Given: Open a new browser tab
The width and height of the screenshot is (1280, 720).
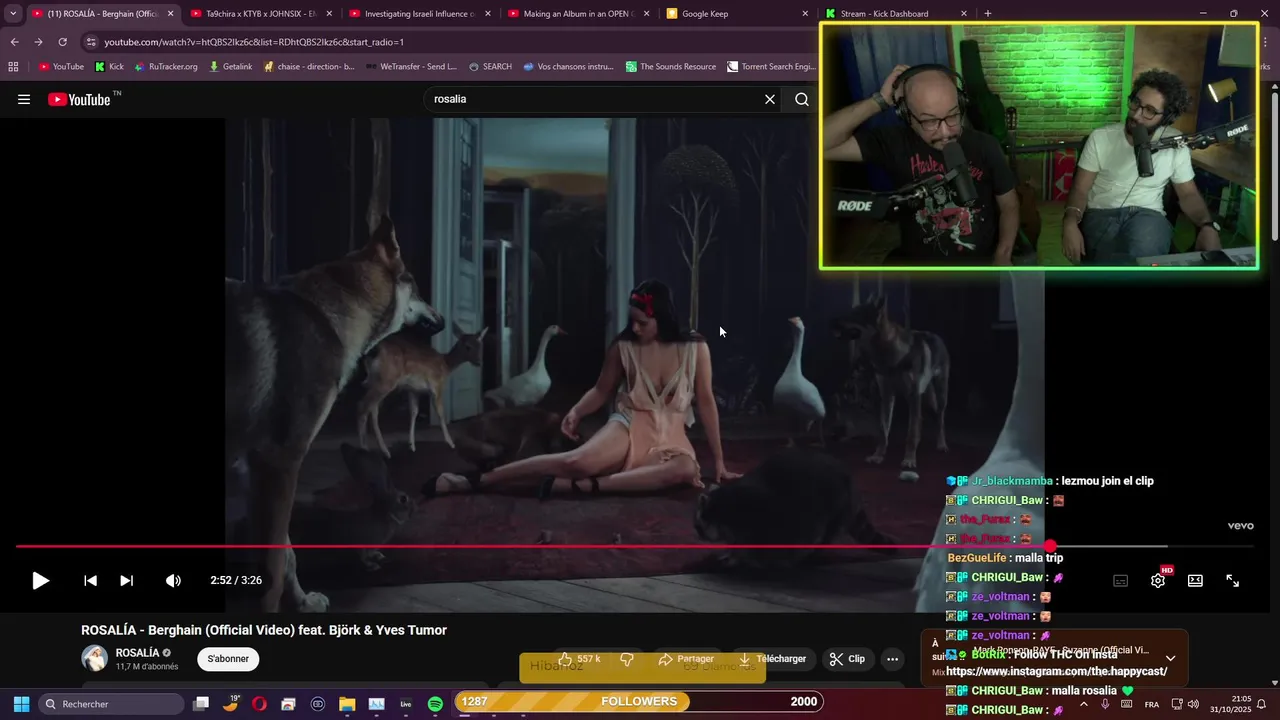Looking at the screenshot, I should pos(988,14).
